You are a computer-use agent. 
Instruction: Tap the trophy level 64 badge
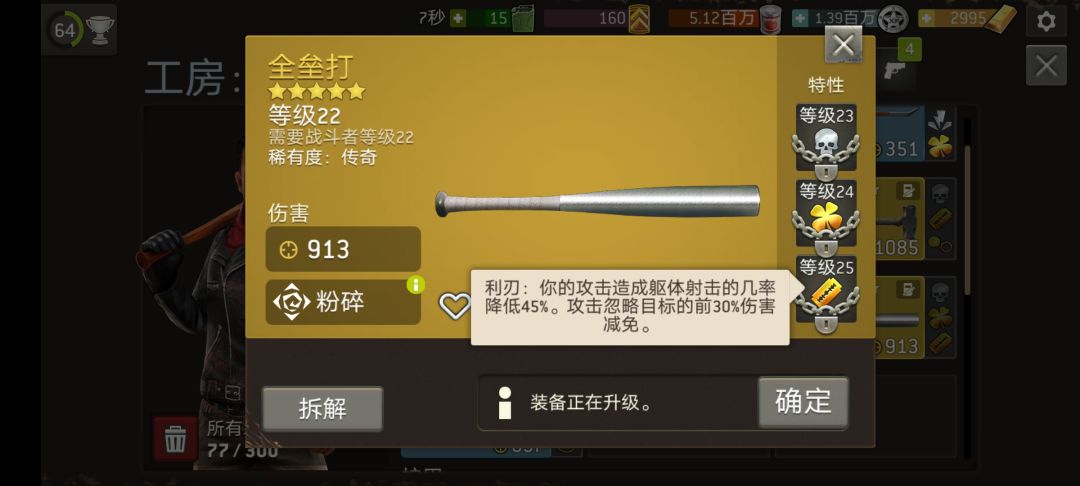pos(79,30)
